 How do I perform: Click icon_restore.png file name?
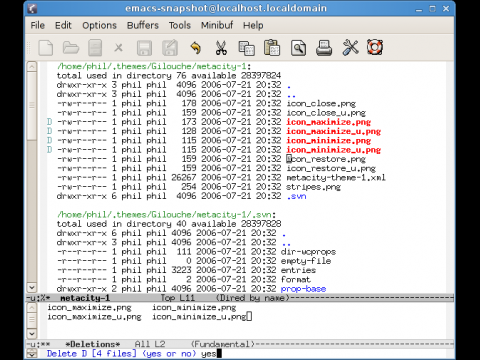coord(326,159)
